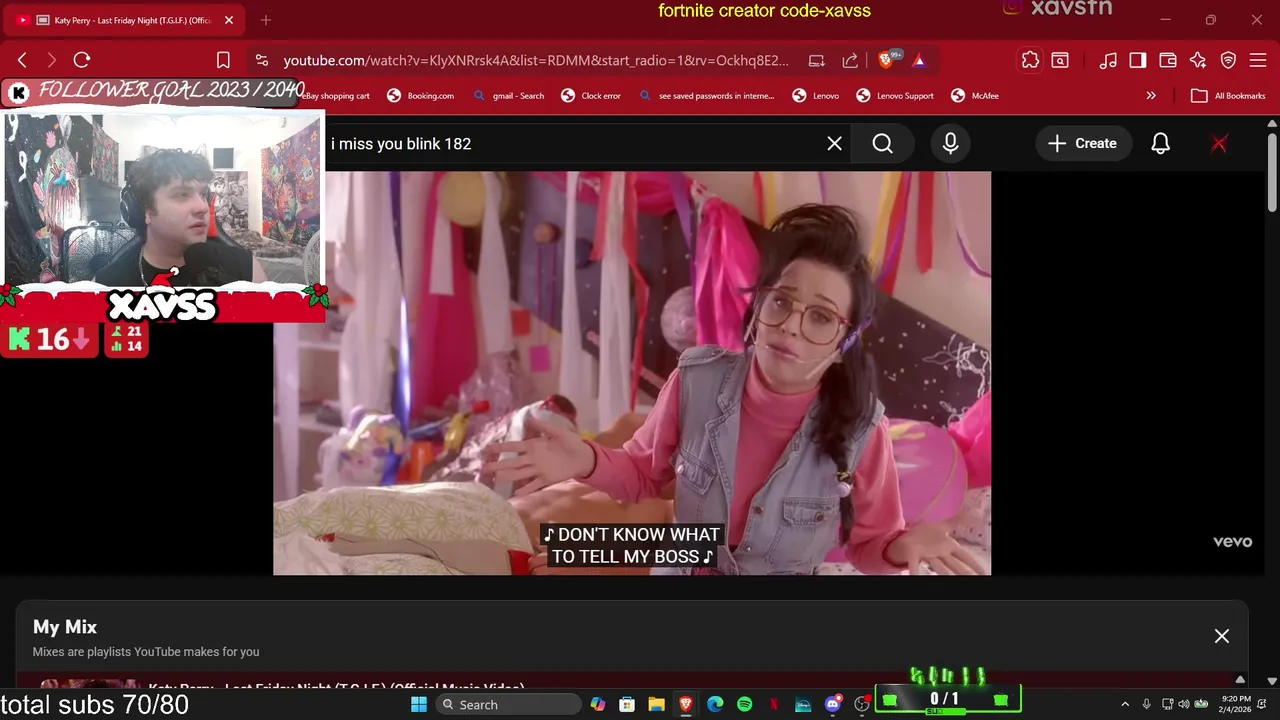Open the taskbar icon right of Netflix
Viewport: 1280px width, 720px height.
click(x=803, y=704)
